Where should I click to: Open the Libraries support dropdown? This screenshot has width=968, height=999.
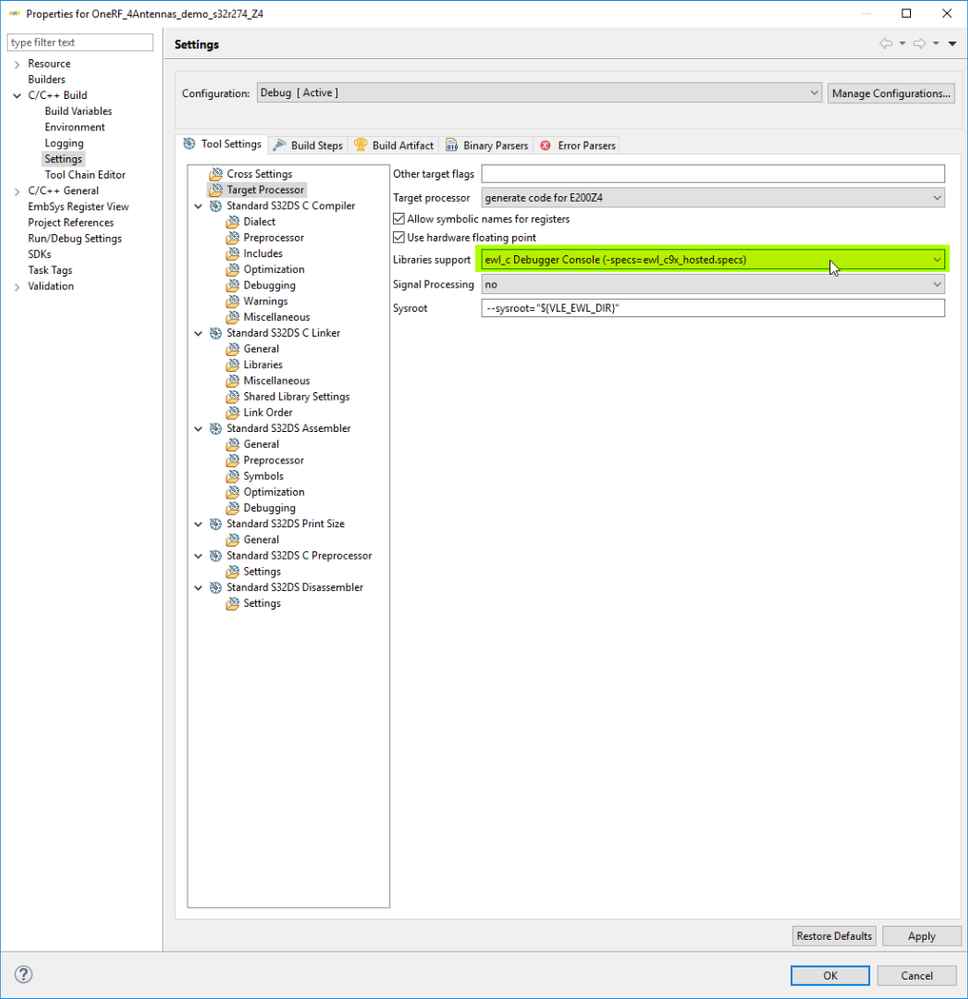(713, 260)
